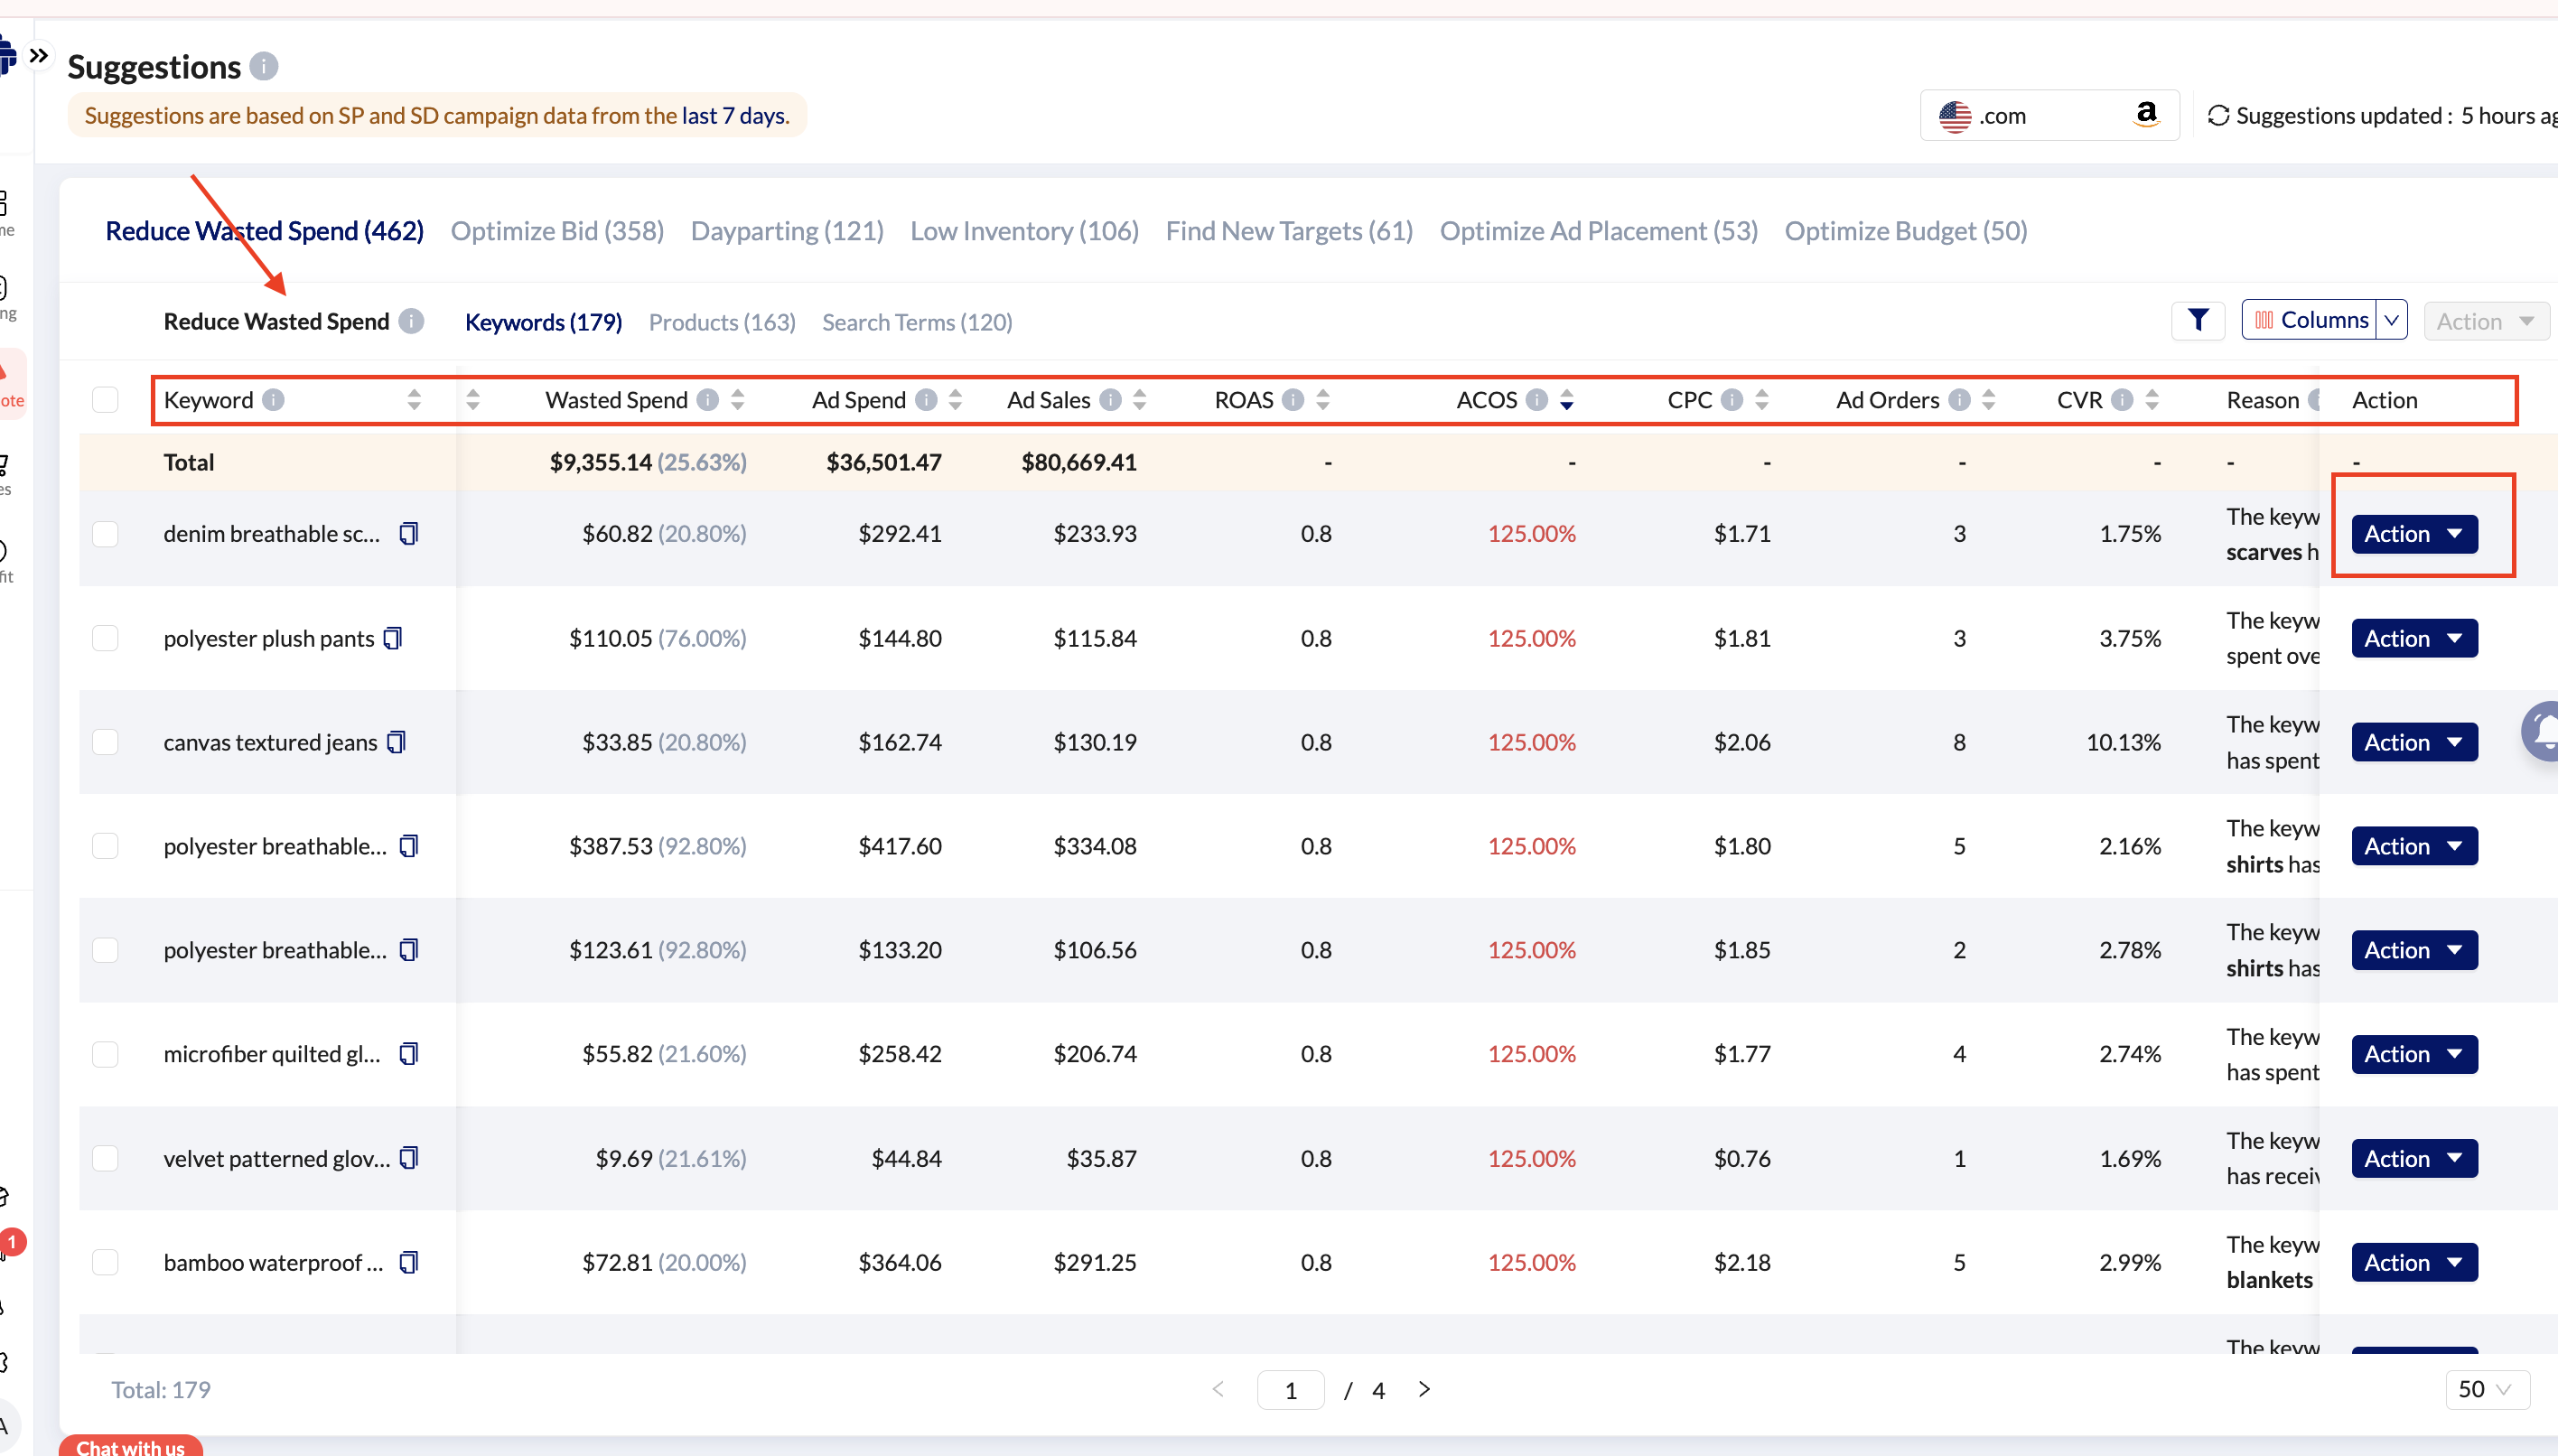Click the notification bell icon at right edge

click(x=2544, y=732)
